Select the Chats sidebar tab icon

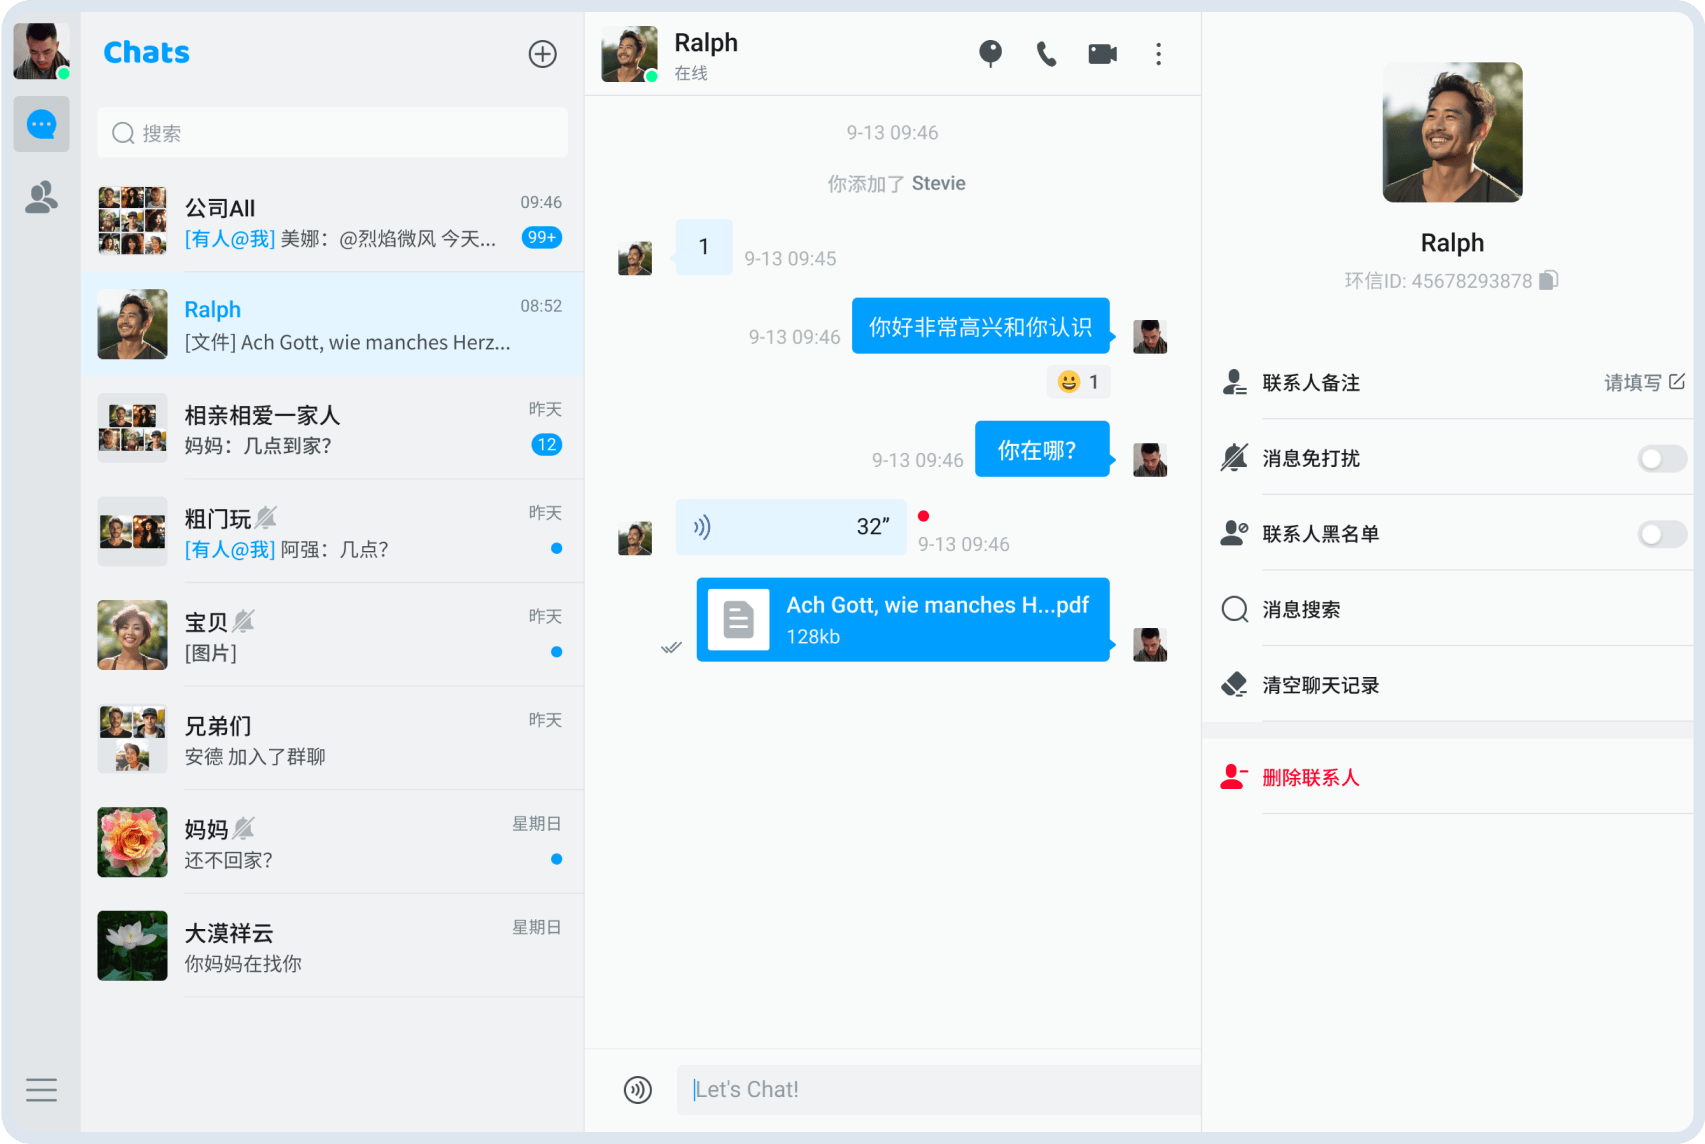click(x=41, y=124)
